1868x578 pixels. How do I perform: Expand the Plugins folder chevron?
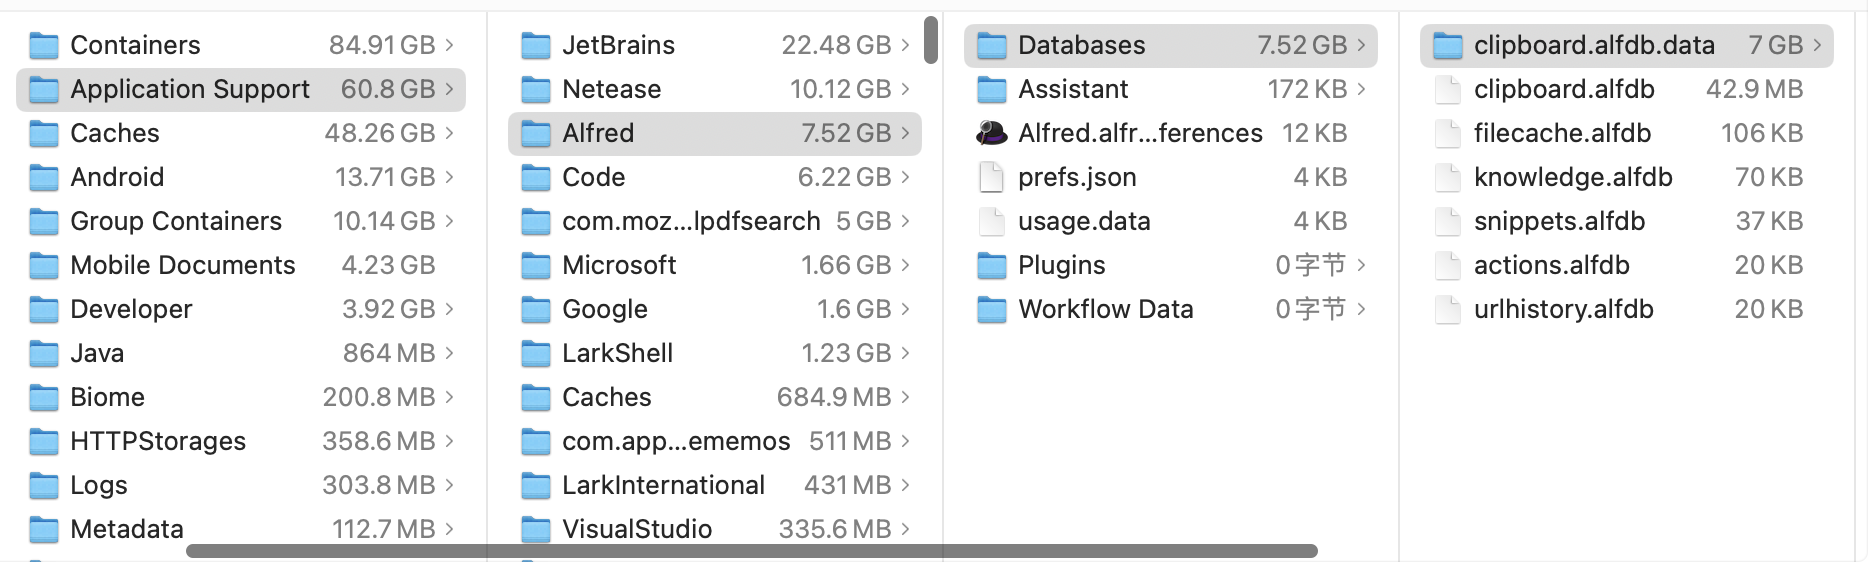1361,265
